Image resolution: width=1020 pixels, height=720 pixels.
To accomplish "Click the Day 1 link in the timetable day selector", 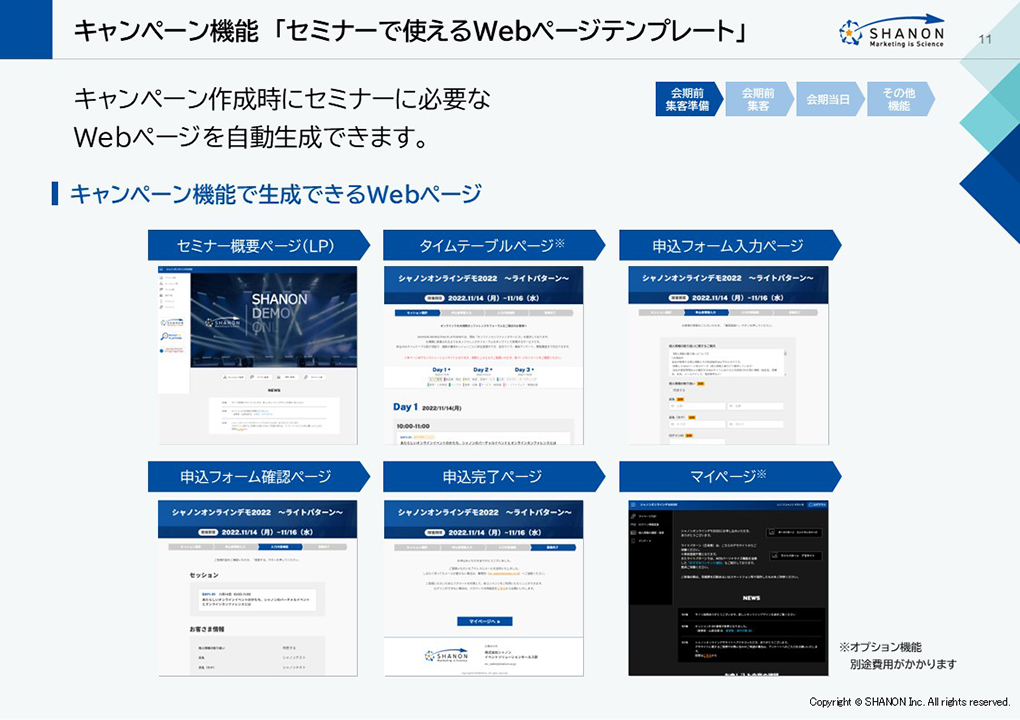I will click(x=441, y=370).
